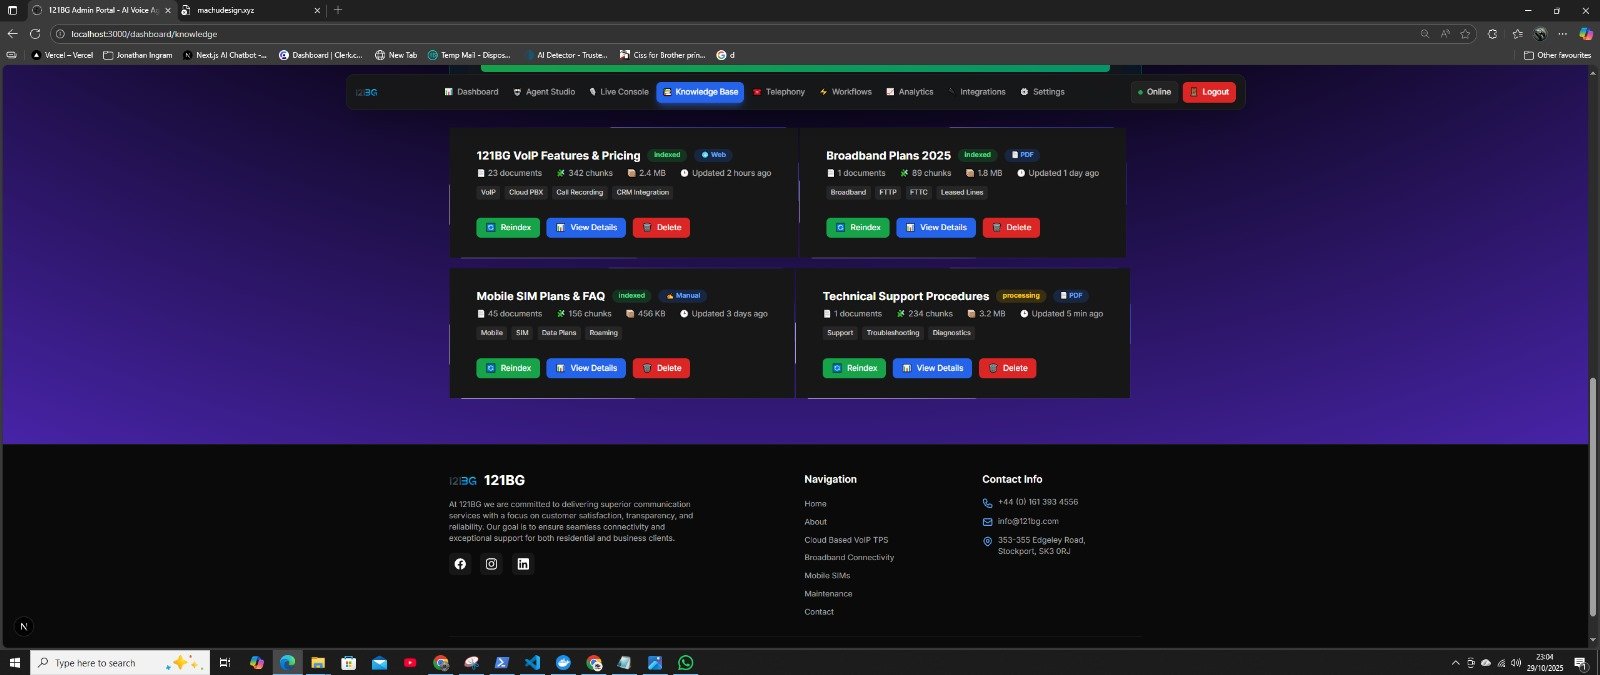Reindex Technical Support Procedures
The image size is (1600, 675).
pyautogui.click(x=854, y=368)
